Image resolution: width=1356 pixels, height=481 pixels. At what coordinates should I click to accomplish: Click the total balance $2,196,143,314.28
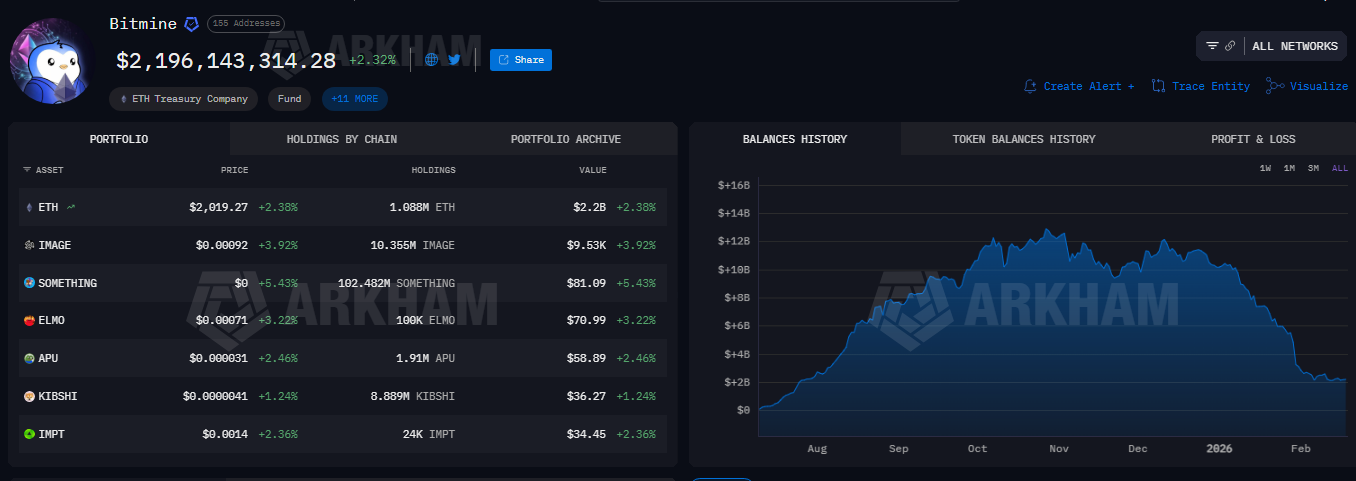click(x=226, y=61)
